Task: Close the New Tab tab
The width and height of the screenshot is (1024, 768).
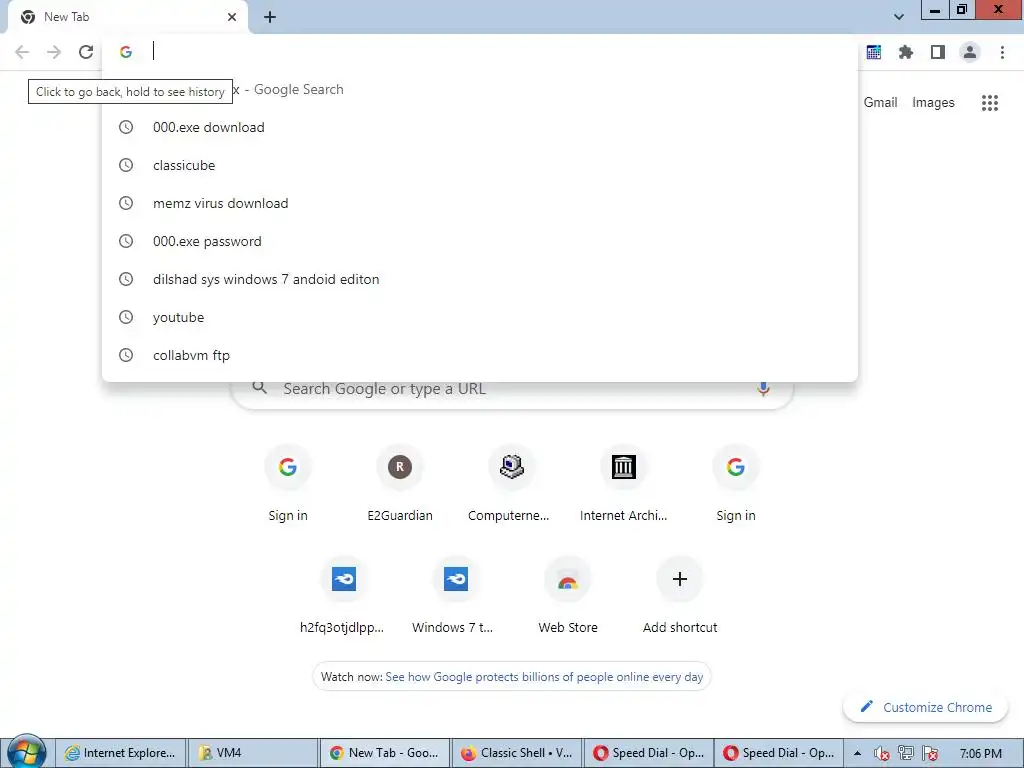Action: click(232, 17)
